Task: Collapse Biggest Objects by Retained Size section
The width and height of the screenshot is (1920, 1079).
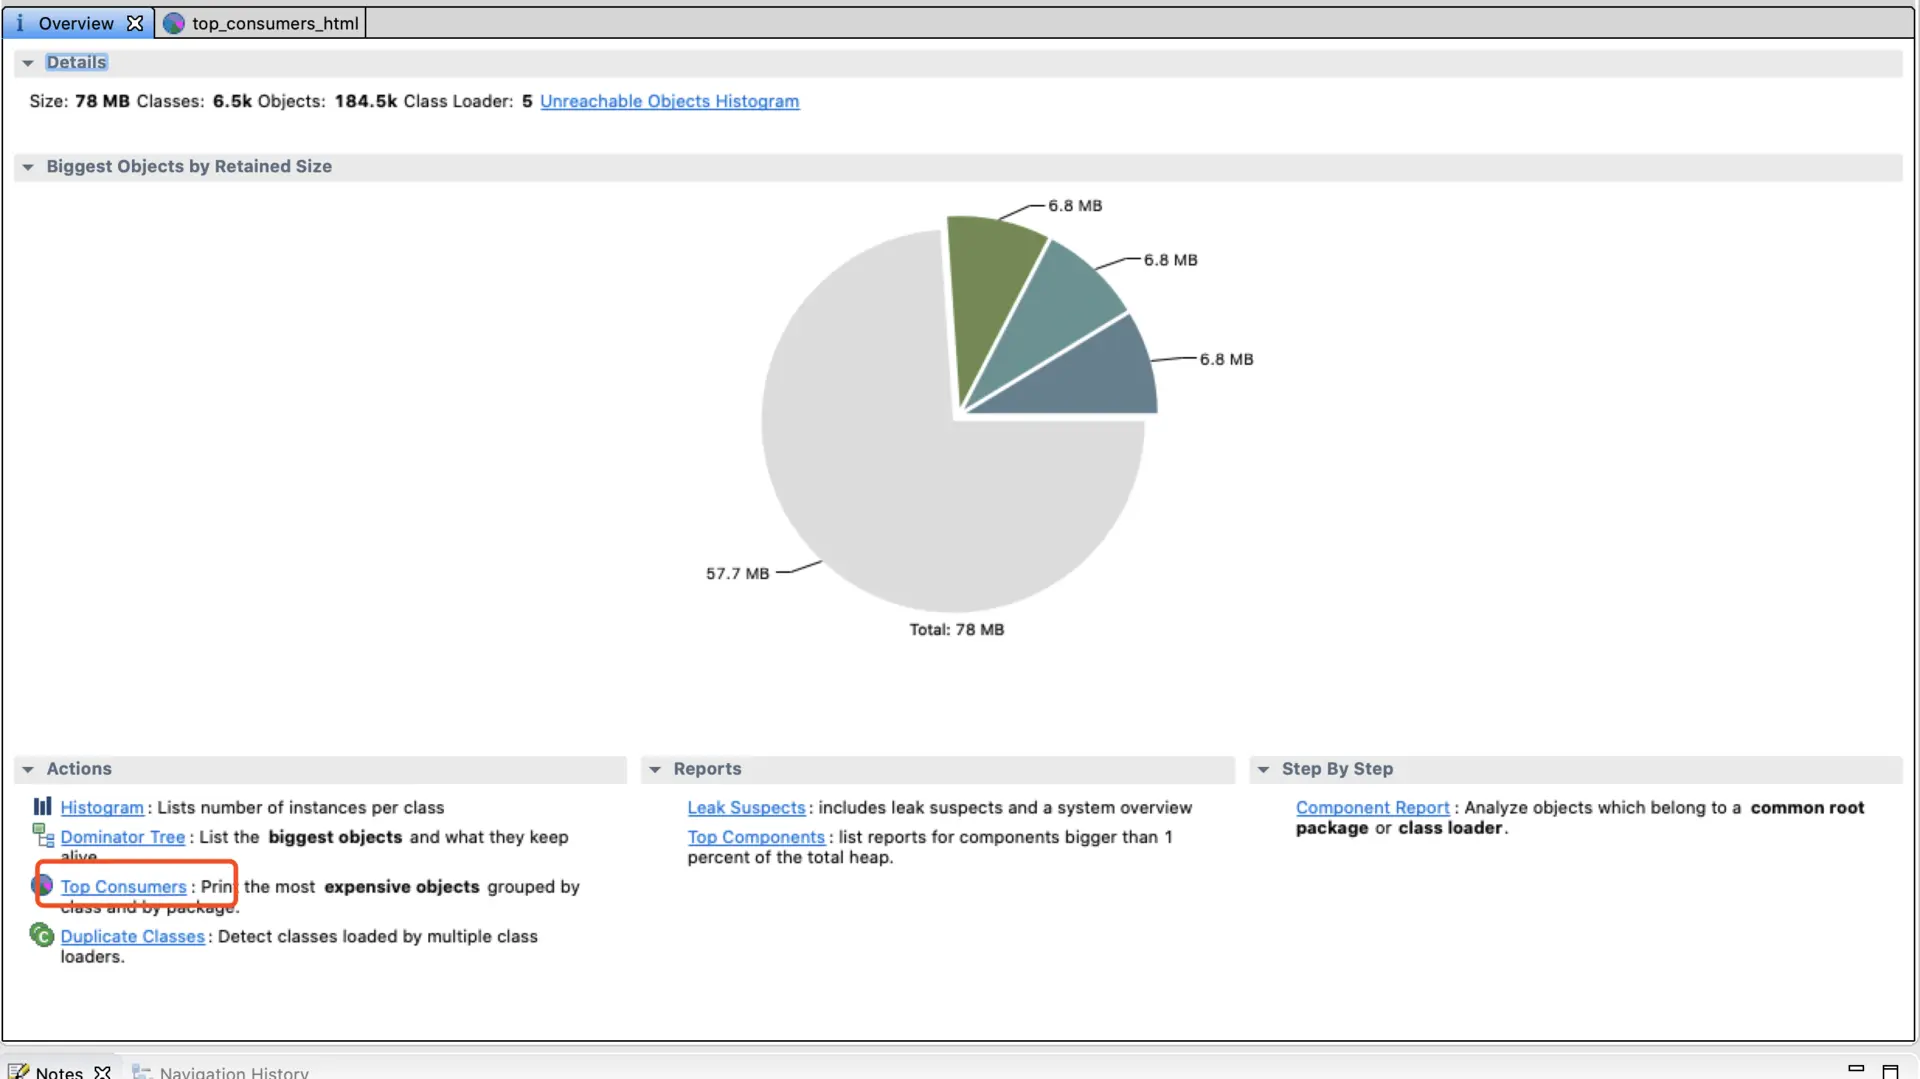Action: [x=28, y=167]
